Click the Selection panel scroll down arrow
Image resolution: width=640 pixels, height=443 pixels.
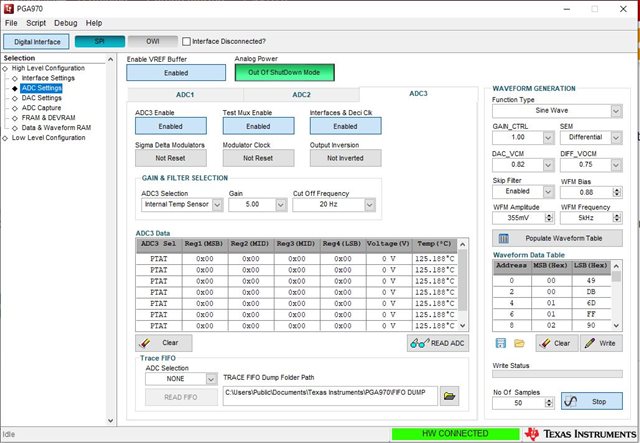pyautogui.click(x=110, y=420)
